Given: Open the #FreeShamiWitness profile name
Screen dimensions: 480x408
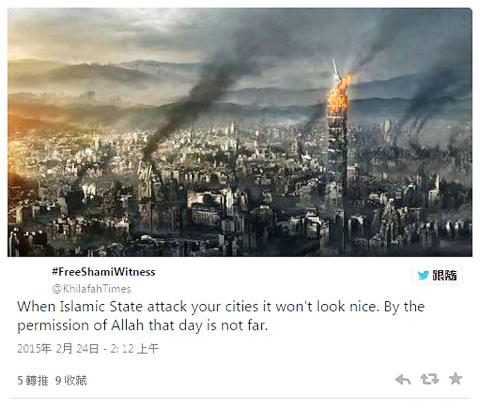Looking at the screenshot, I should pos(103,272).
